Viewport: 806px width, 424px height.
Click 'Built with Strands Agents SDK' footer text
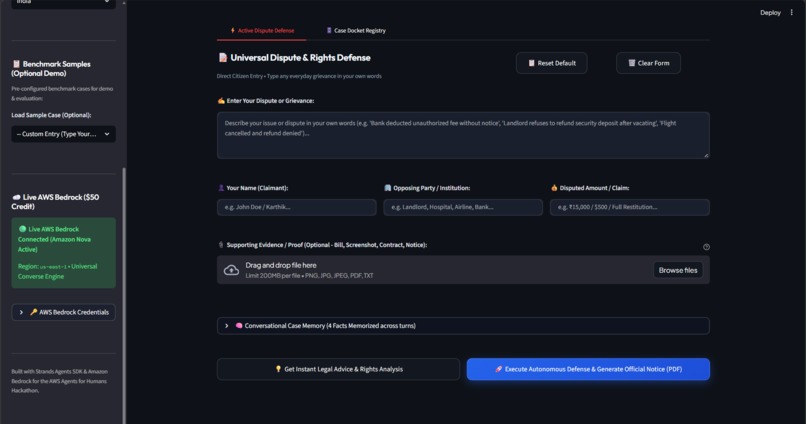click(60, 381)
